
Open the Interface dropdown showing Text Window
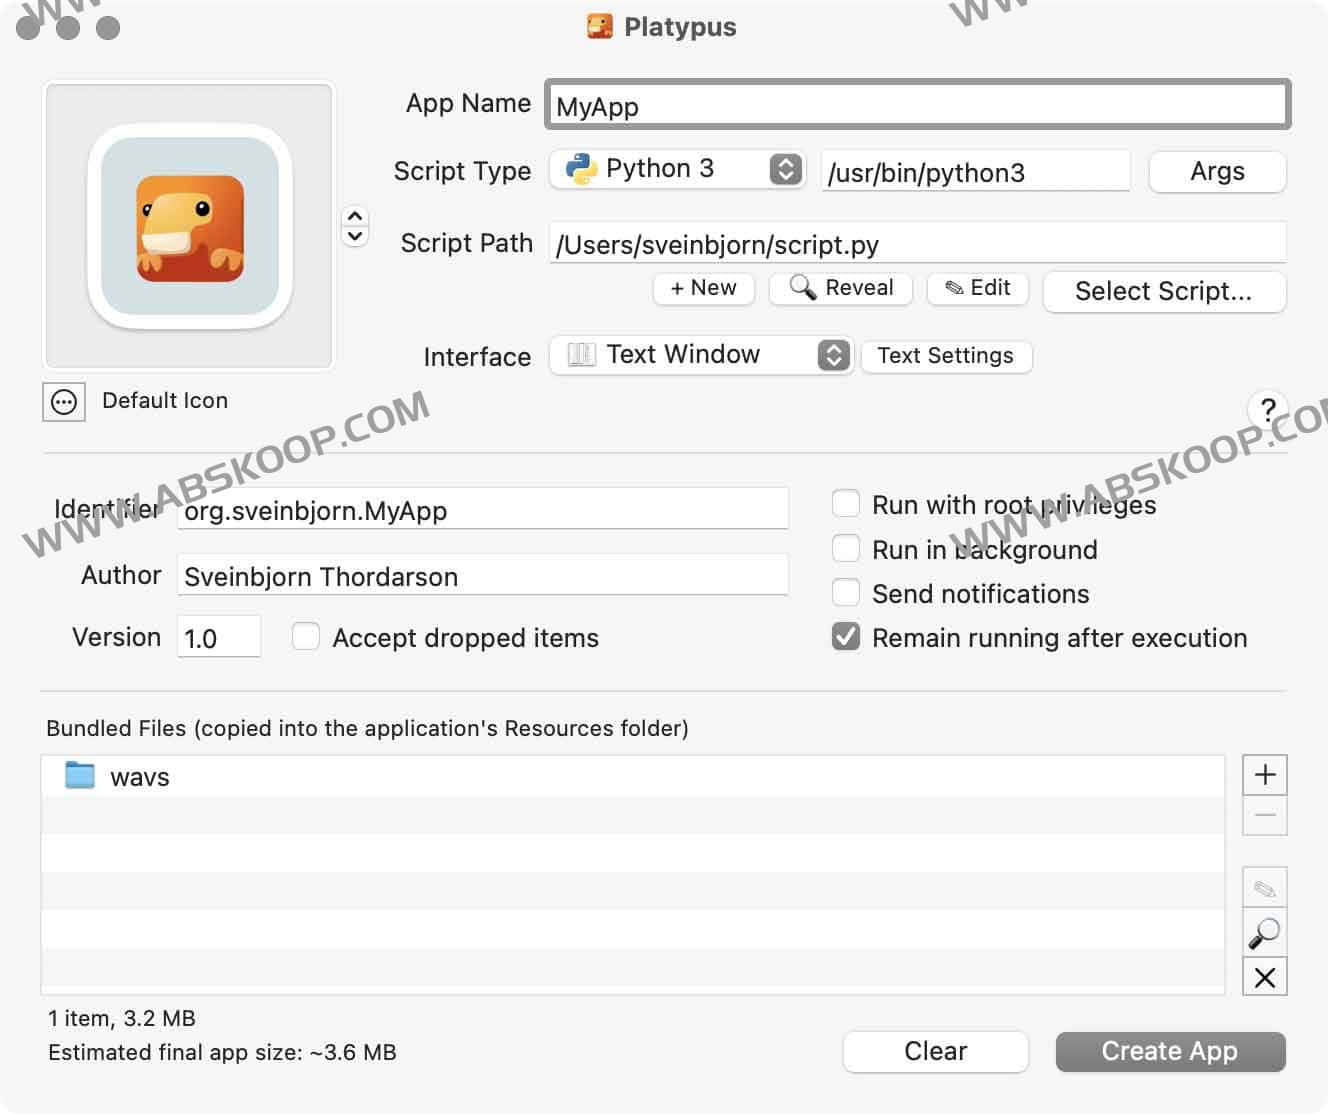[832, 355]
